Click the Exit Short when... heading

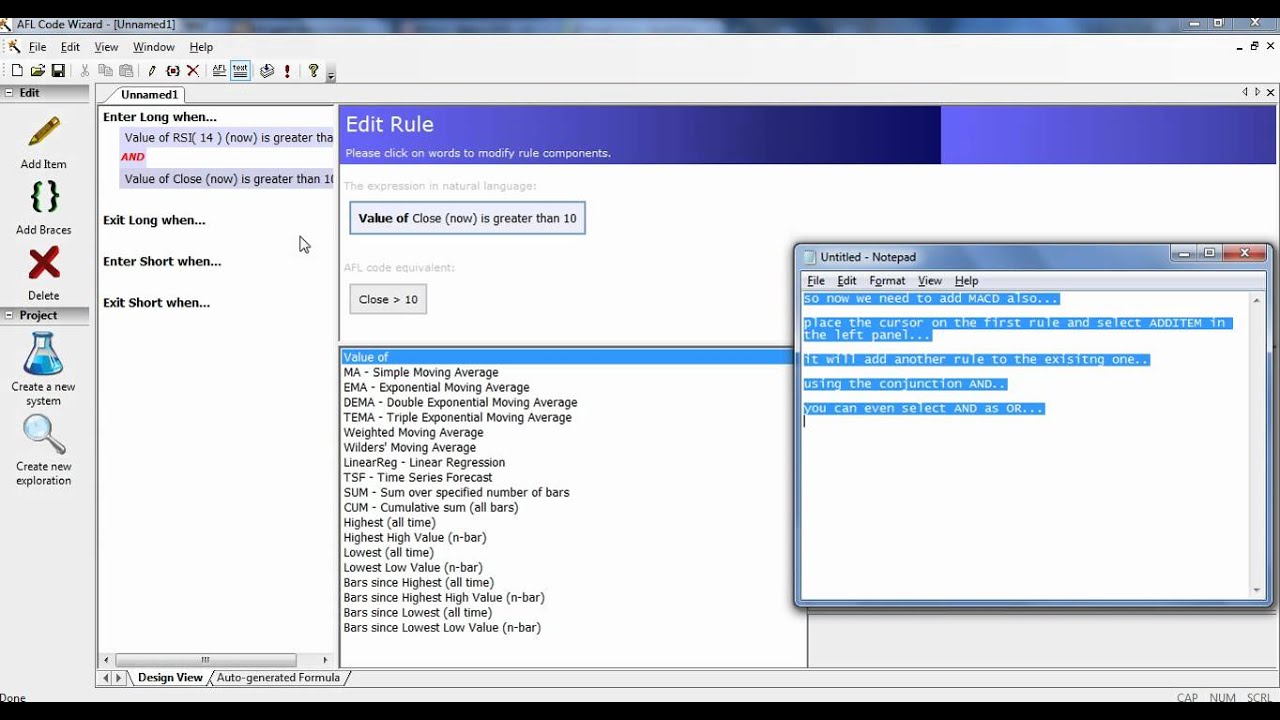tap(156, 302)
